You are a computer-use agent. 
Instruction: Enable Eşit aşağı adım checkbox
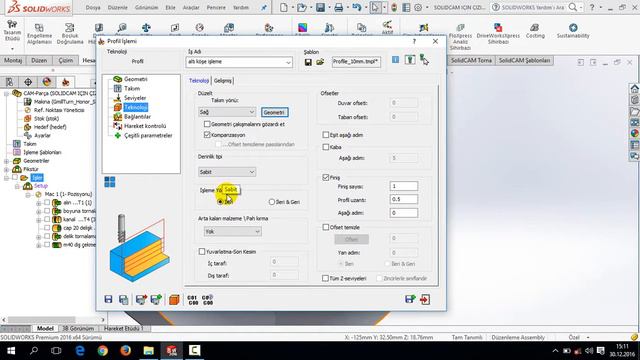click(x=326, y=135)
